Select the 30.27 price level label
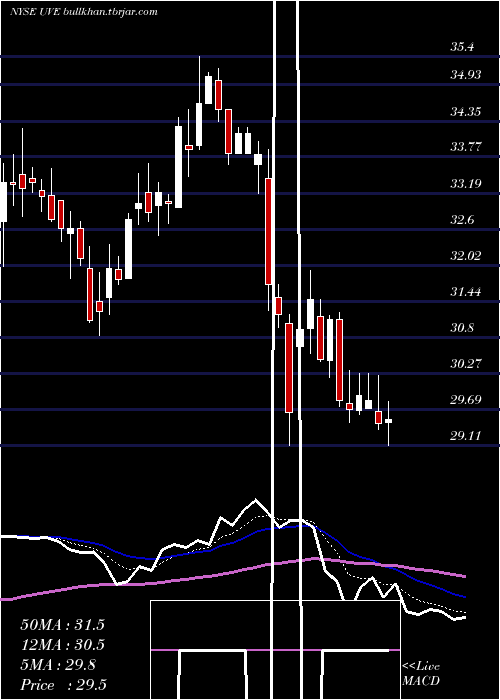Screen dimensions: 500x700 point(466,363)
